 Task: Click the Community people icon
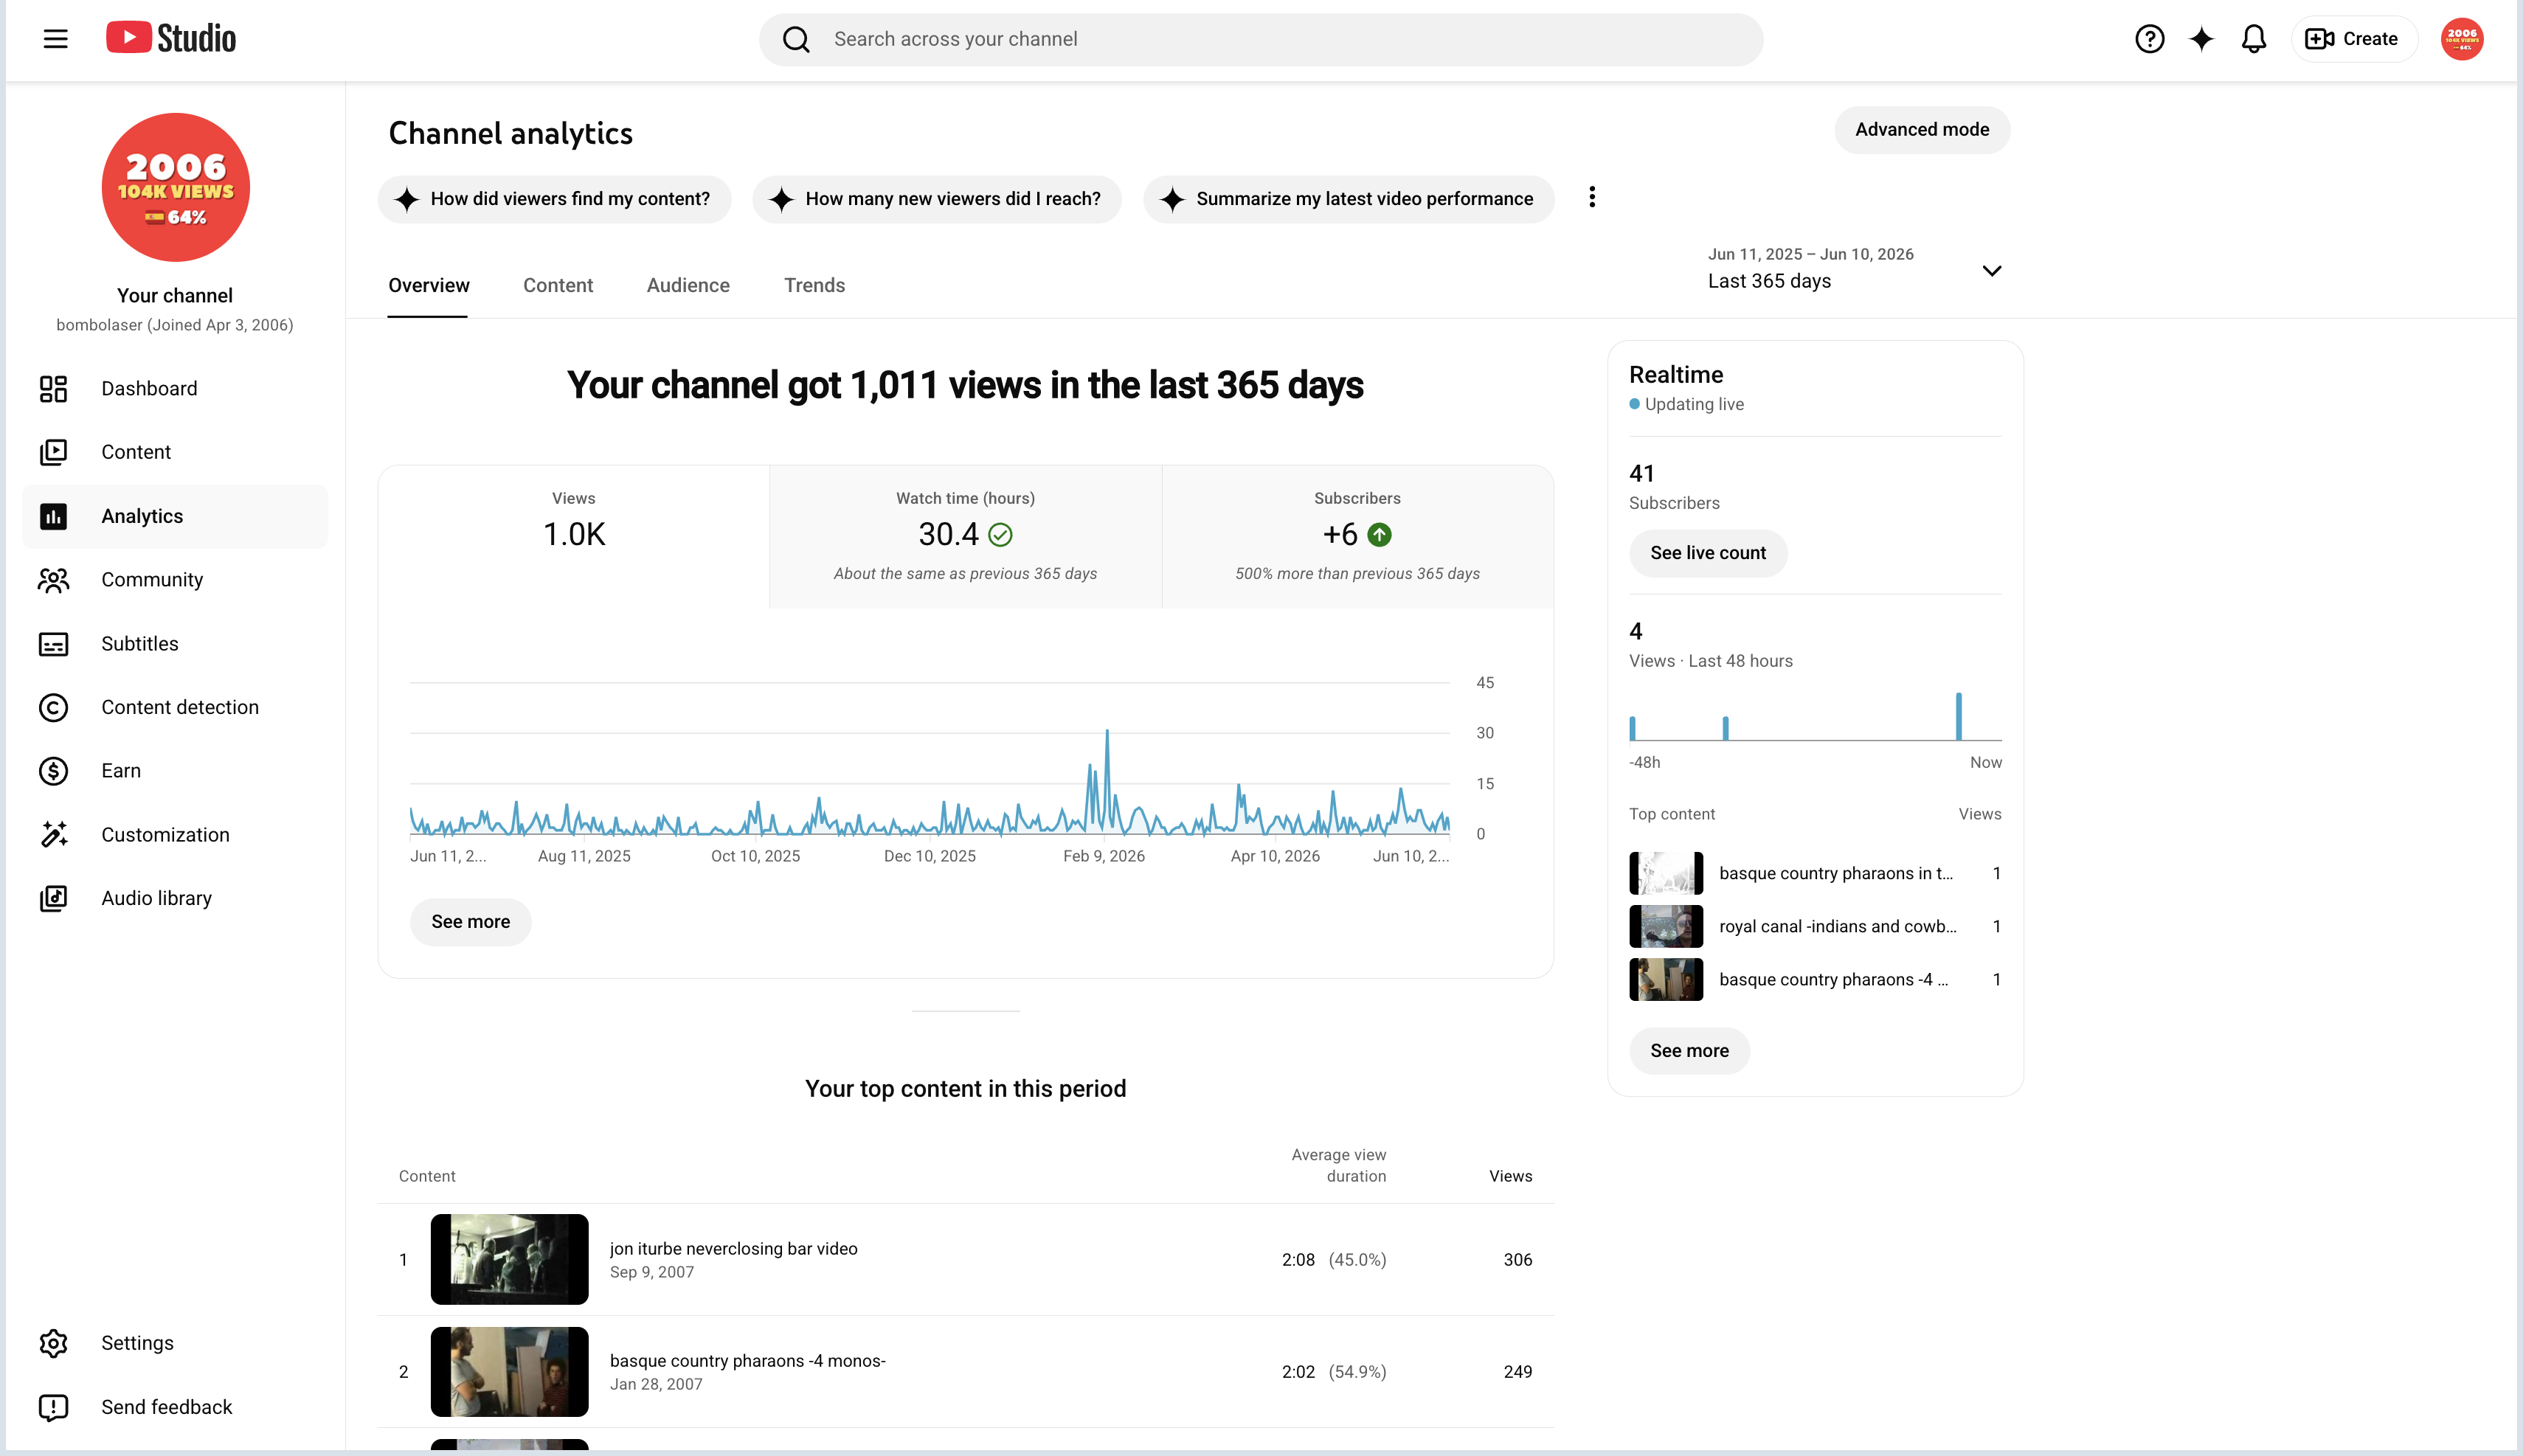(x=54, y=580)
